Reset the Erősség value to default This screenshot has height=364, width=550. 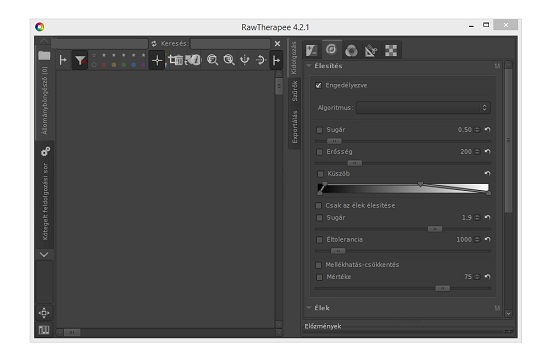tap(487, 151)
